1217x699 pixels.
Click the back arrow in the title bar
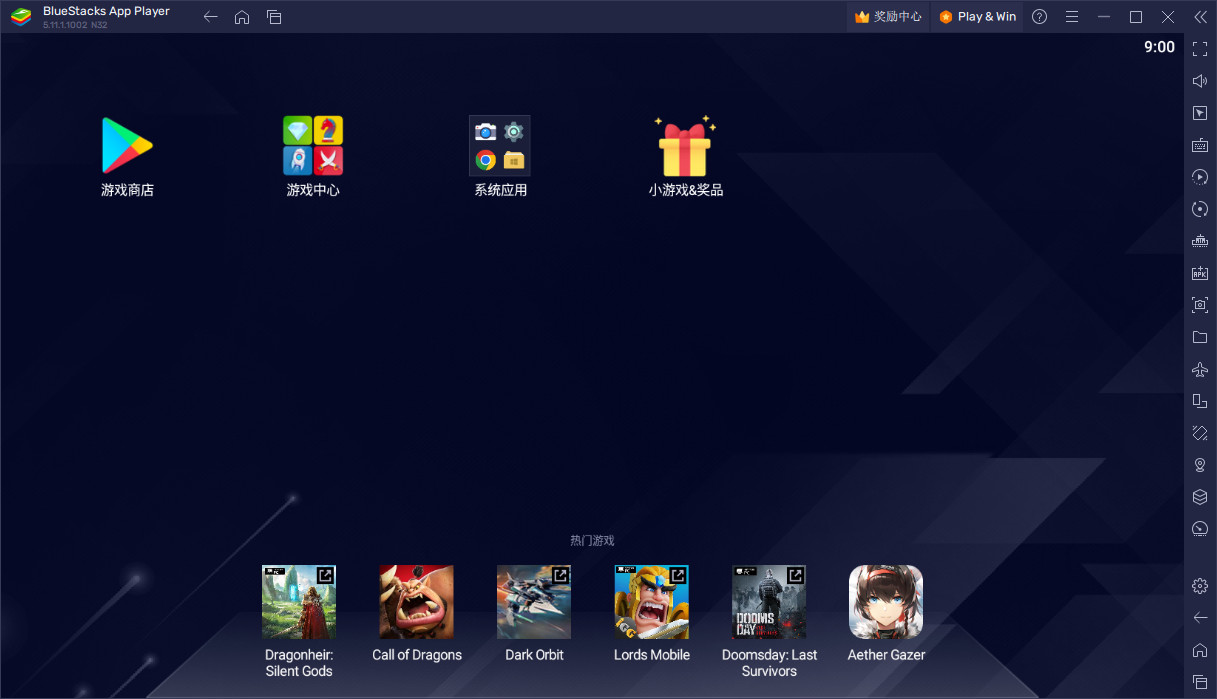point(210,17)
